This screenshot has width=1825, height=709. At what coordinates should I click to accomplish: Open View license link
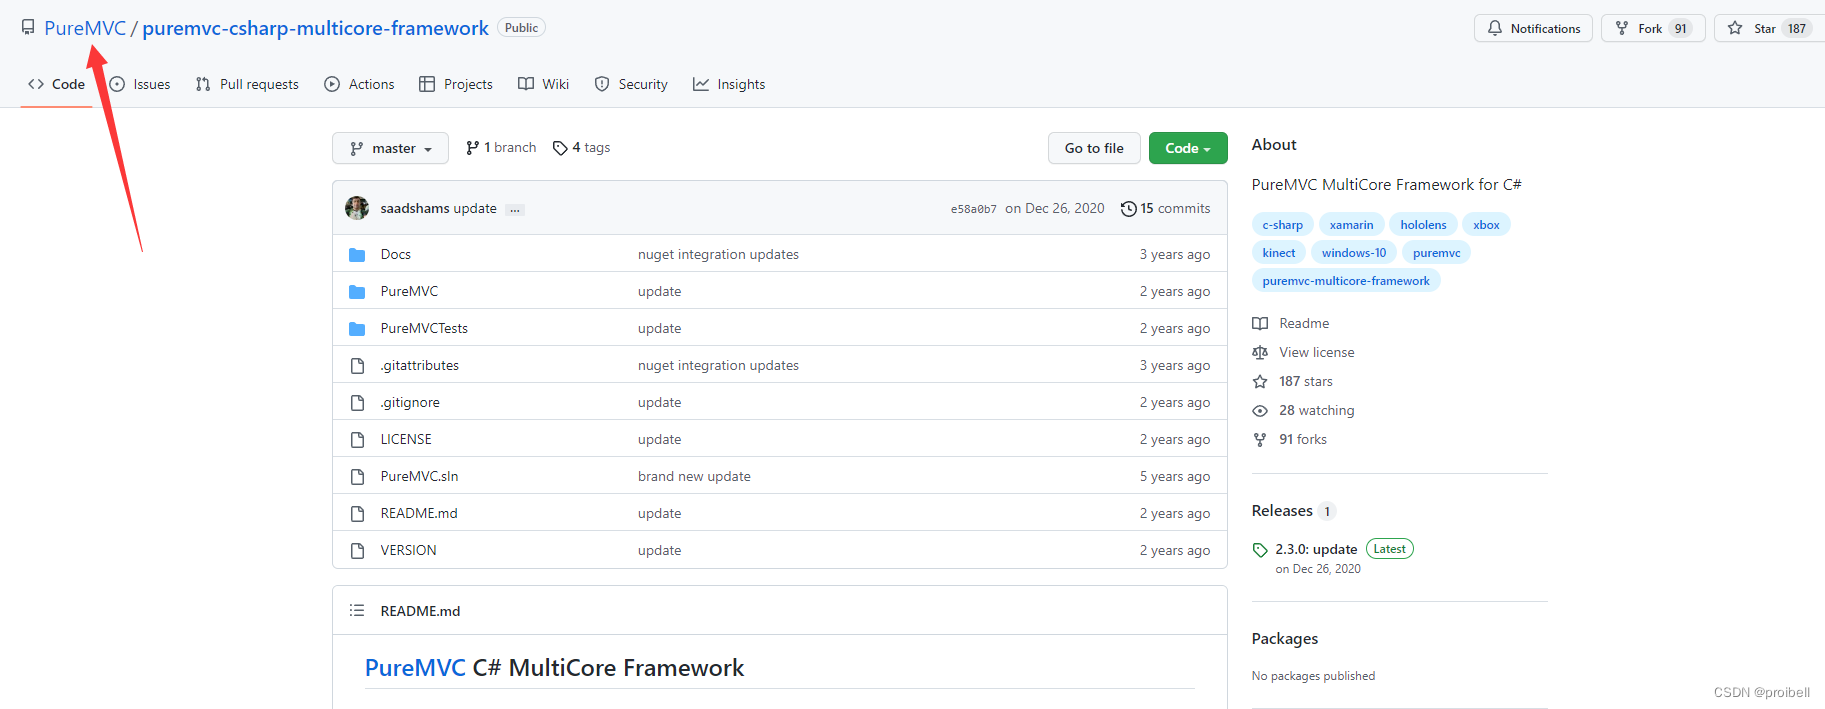[1304, 352]
